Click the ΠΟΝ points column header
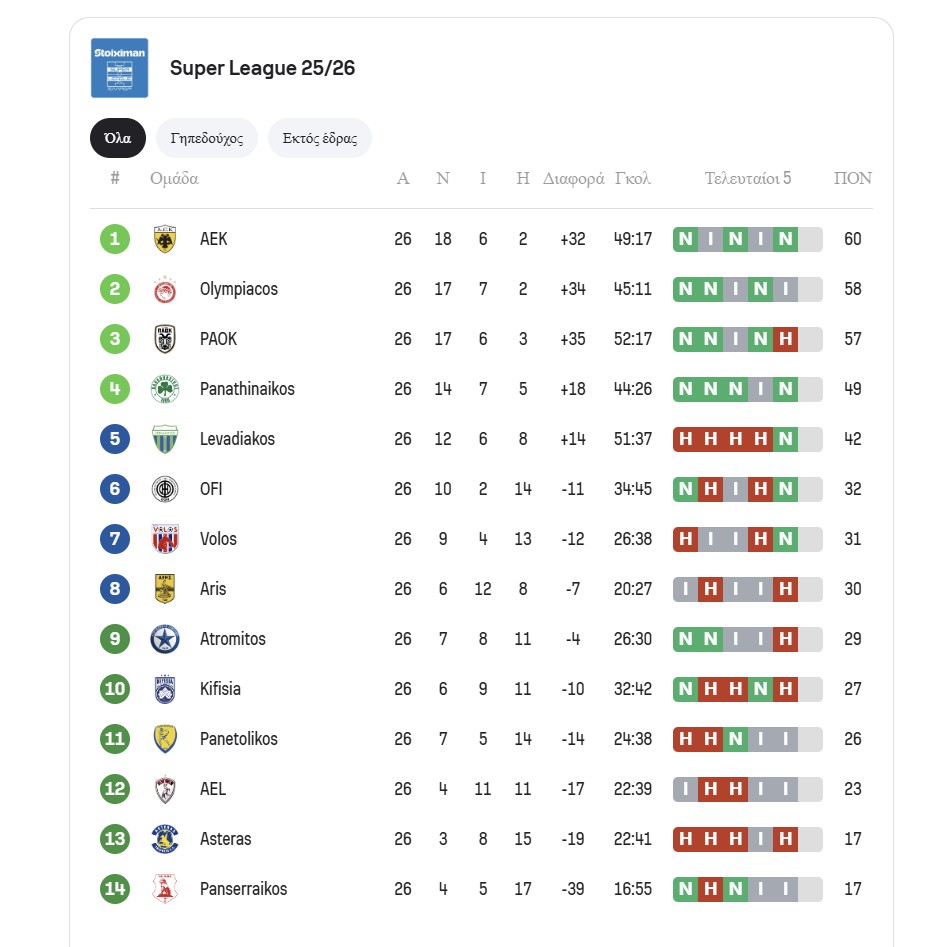The width and height of the screenshot is (933, 947). tap(852, 179)
